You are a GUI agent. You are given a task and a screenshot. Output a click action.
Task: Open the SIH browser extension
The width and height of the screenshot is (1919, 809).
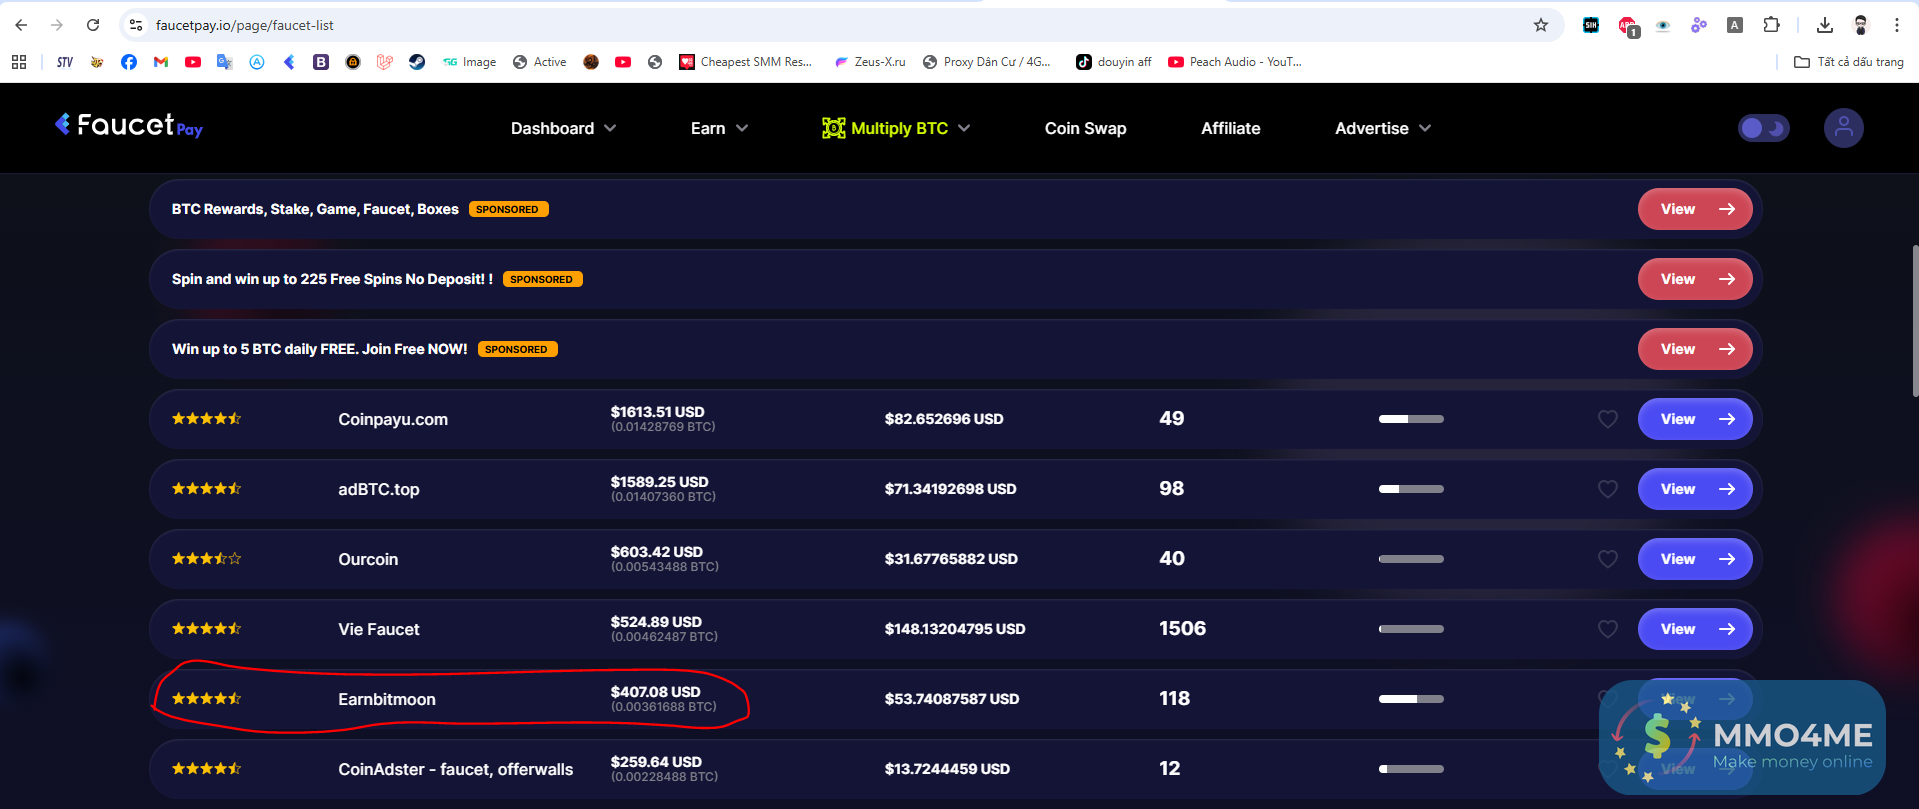(1591, 25)
